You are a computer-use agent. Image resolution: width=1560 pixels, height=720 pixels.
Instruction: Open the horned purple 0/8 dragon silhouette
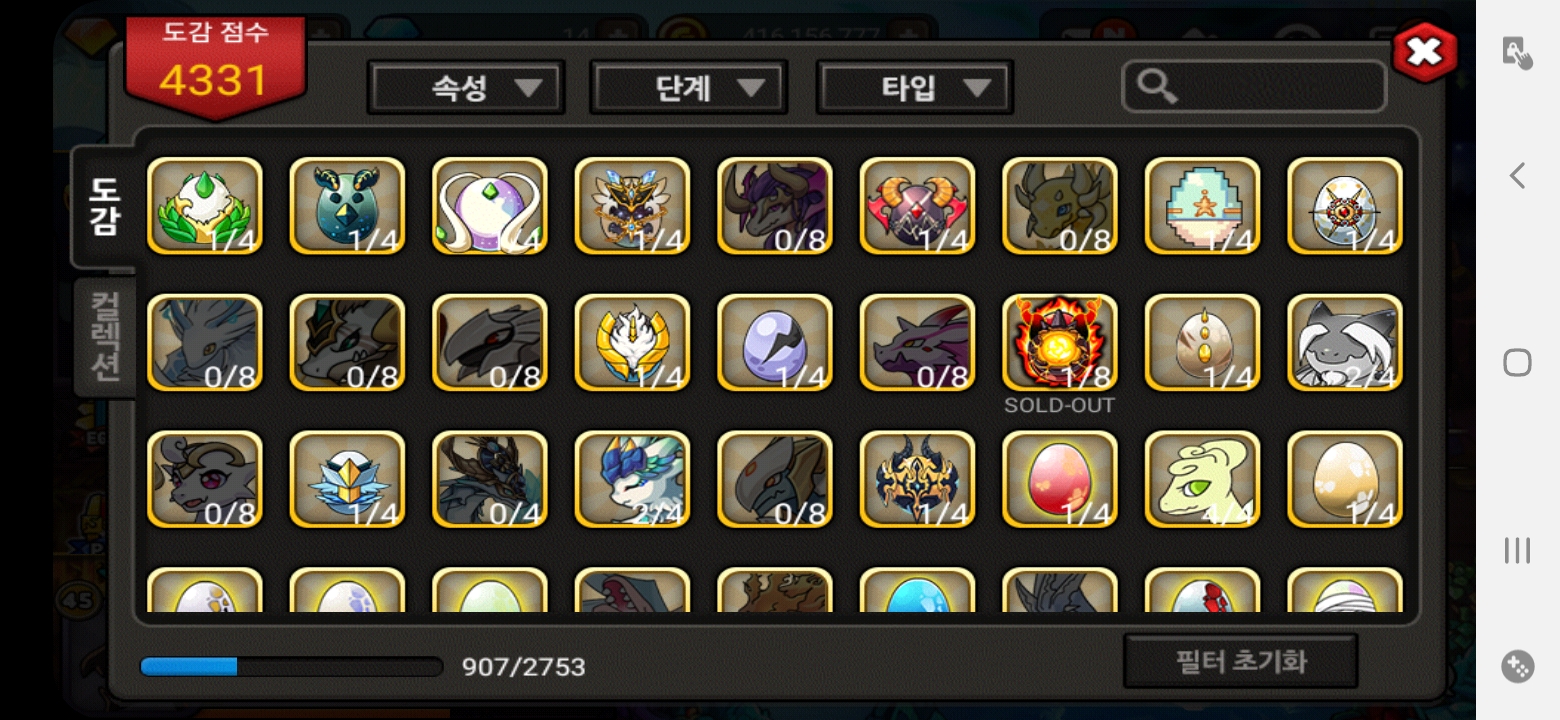click(775, 205)
